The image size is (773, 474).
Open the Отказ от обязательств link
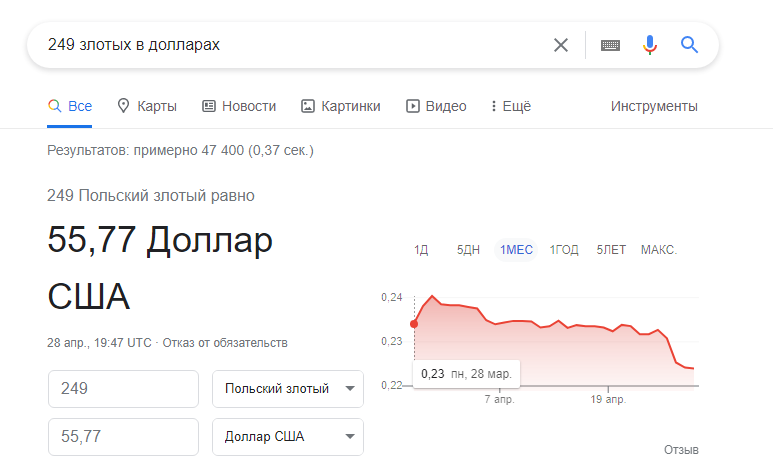(x=225, y=343)
